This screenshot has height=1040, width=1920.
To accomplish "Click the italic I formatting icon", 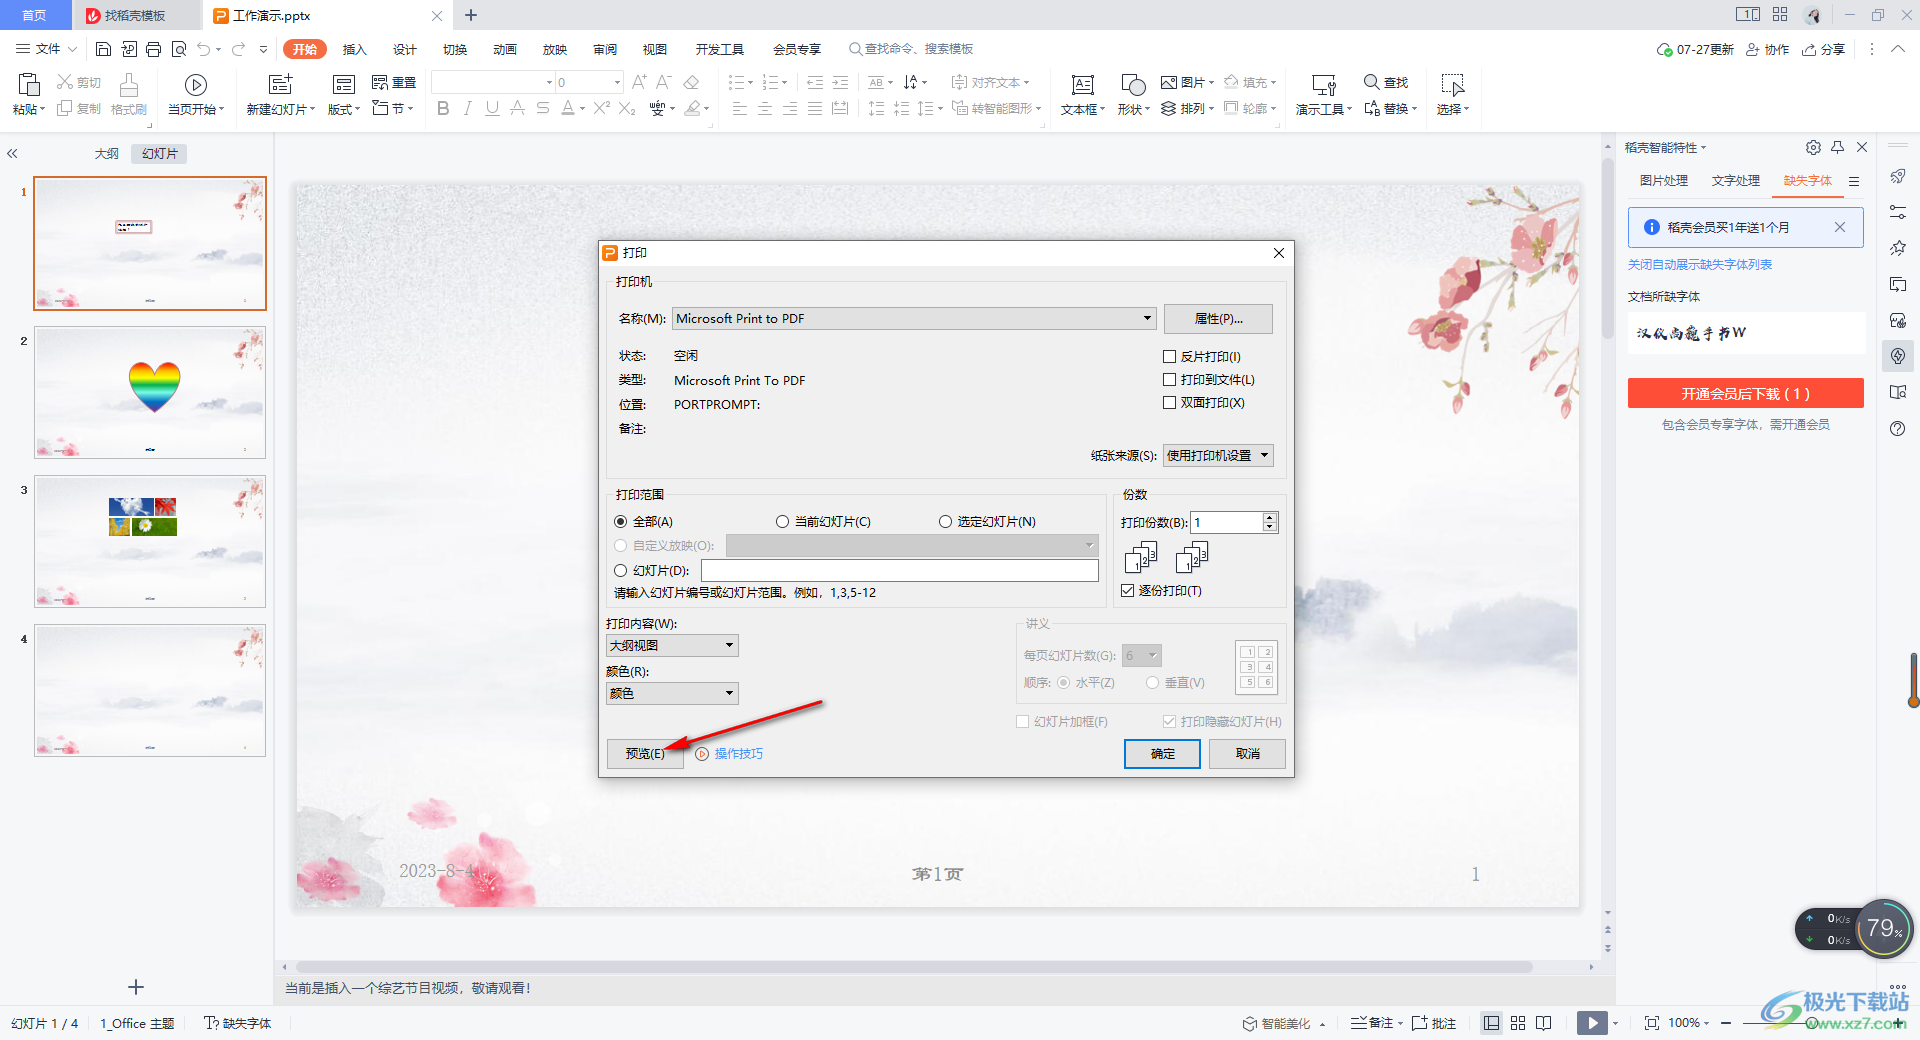I will coord(467,108).
